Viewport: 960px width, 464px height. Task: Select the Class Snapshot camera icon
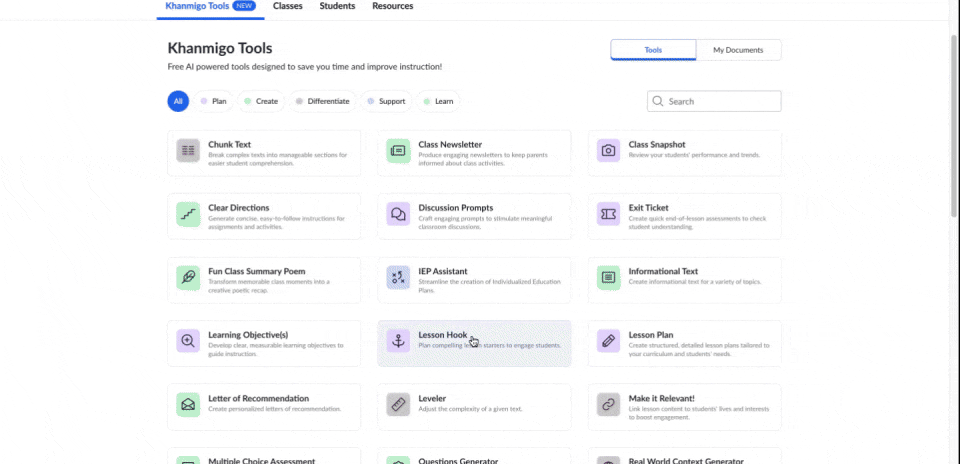coord(608,150)
